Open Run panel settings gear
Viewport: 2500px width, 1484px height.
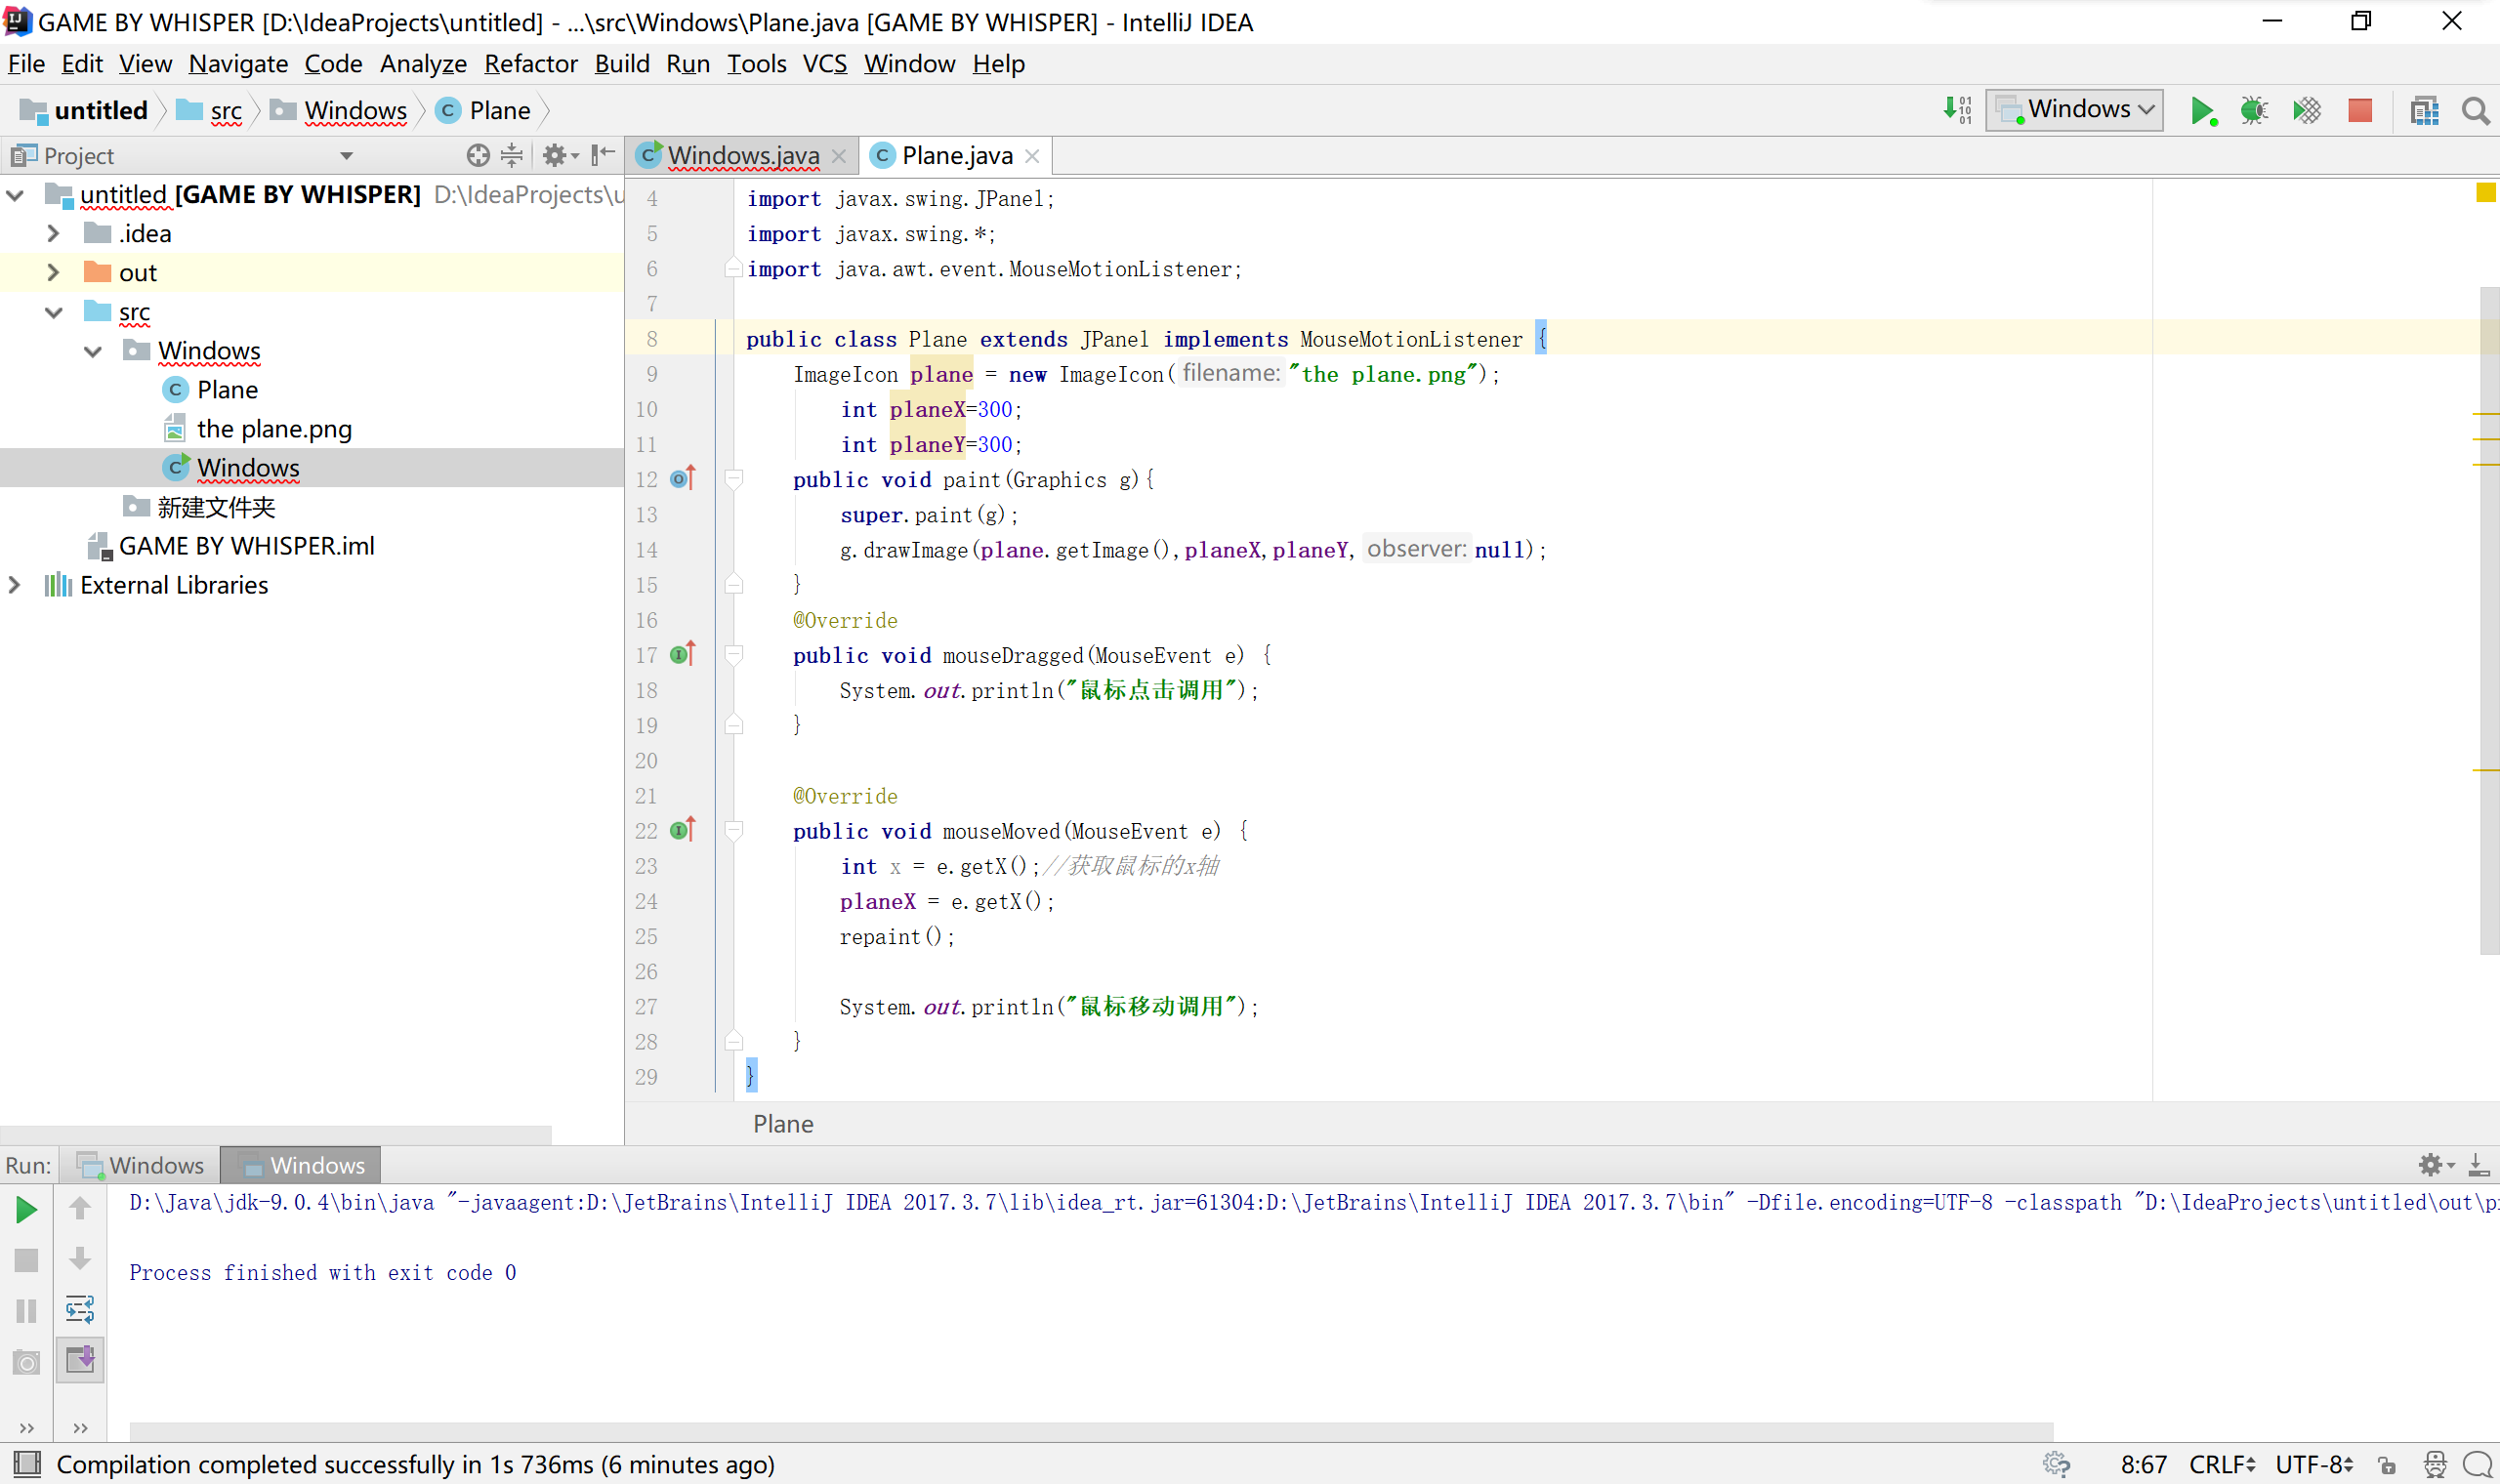click(2434, 1165)
